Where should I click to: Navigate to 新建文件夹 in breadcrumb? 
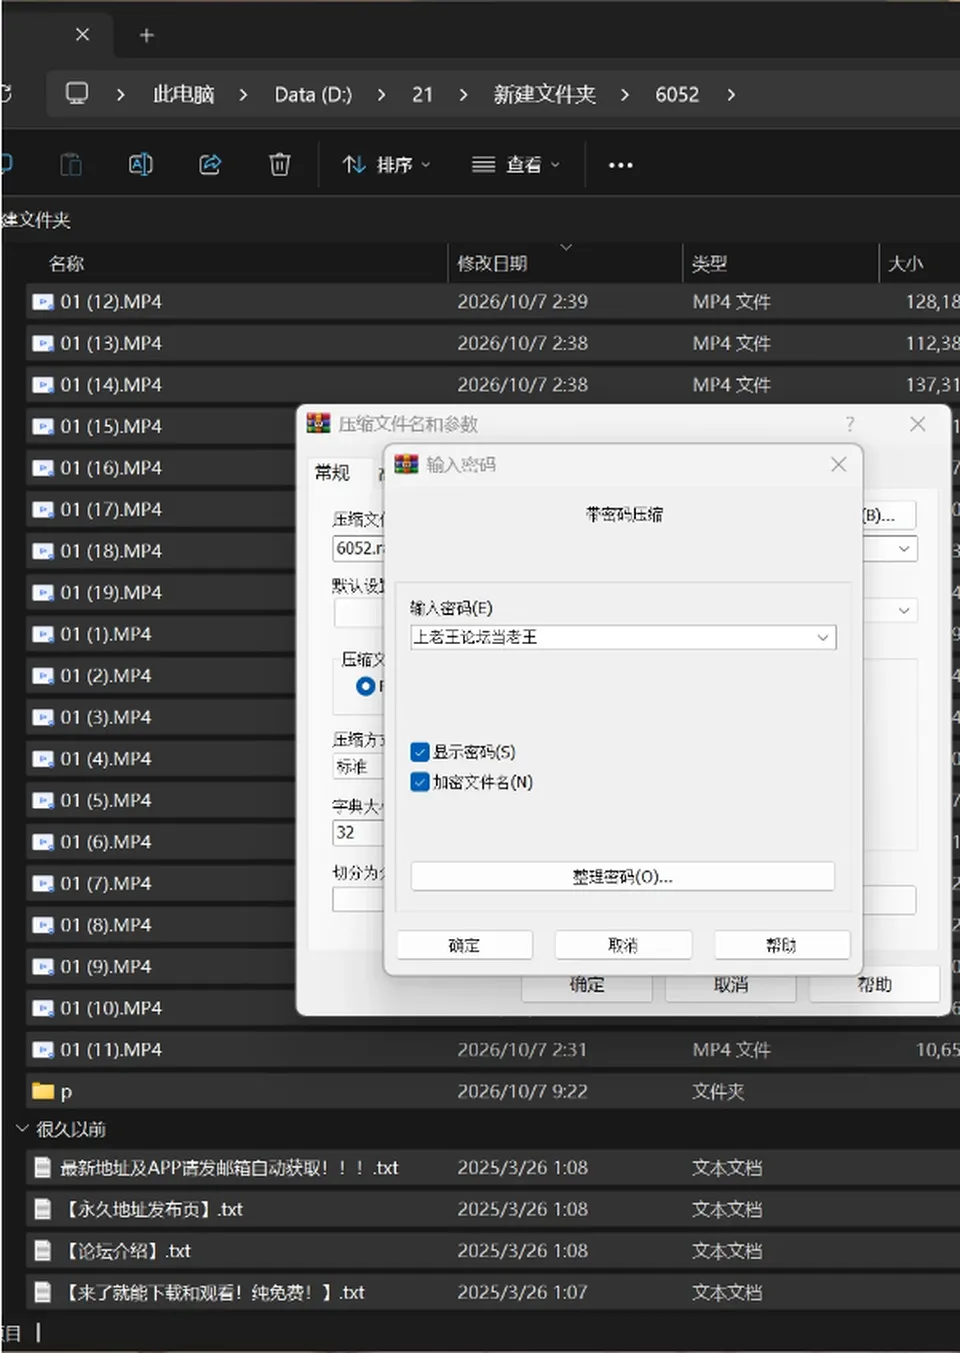pyautogui.click(x=544, y=95)
